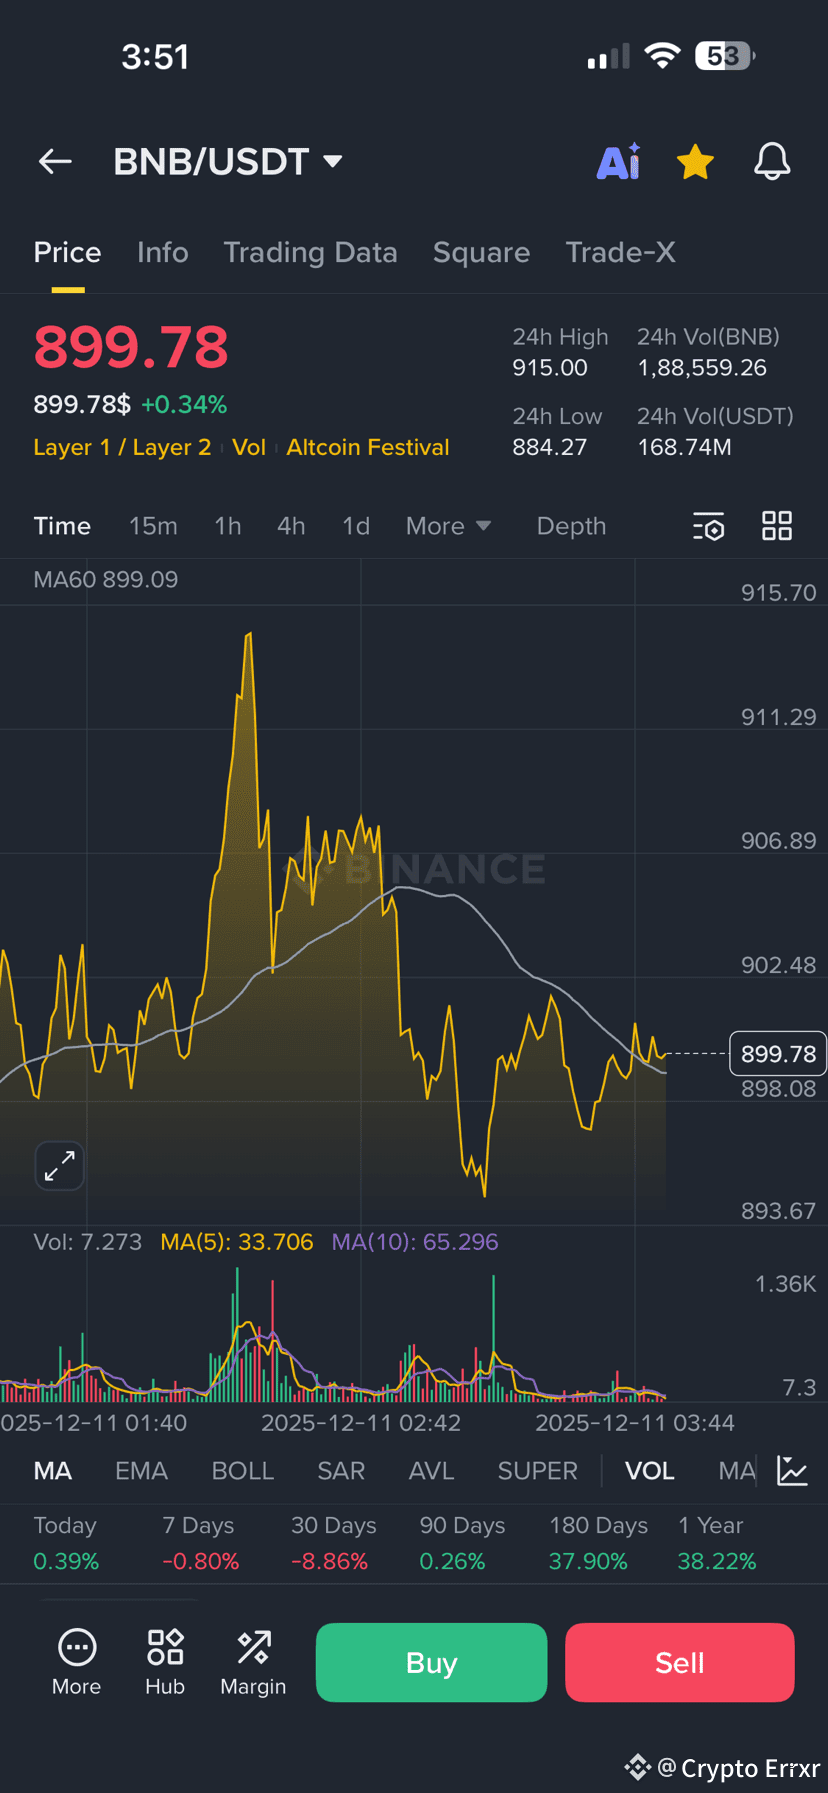The width and height of the screenshot is (828, 1793).
Task: Tap the MA60 899.09 label
Action: [x=106, y=580]
